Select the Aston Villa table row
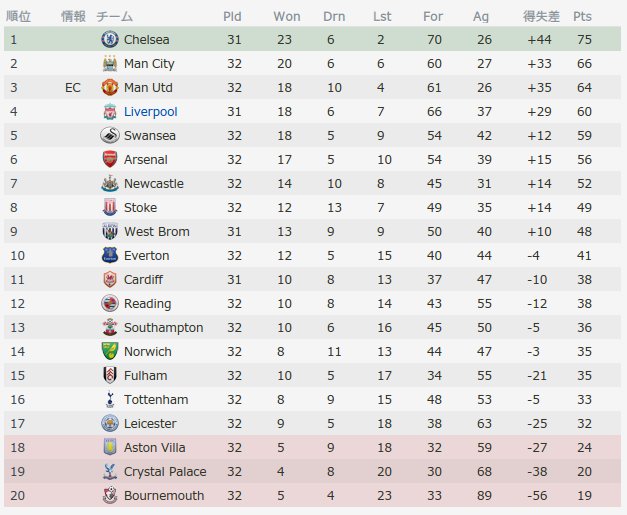Viewport: 627px width, 515px height. pyautogui.click(x=312, y=447)
